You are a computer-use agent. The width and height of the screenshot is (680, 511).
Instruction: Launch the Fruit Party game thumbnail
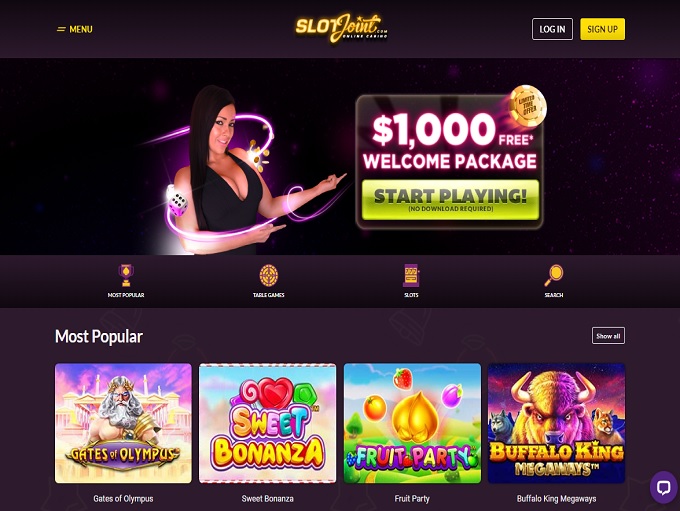click(412, 423)
